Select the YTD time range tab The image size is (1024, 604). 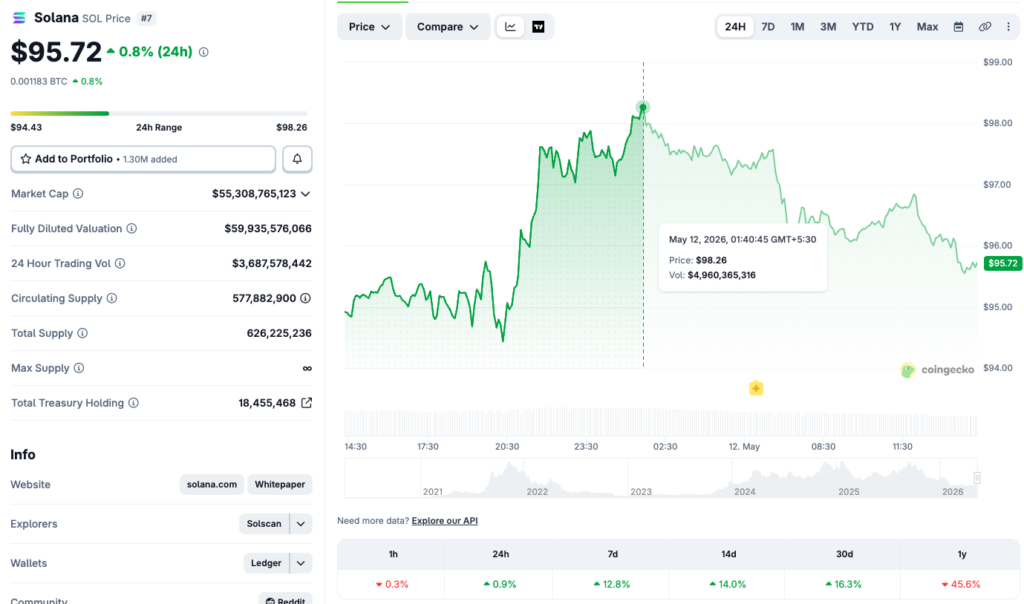point(863,27)
